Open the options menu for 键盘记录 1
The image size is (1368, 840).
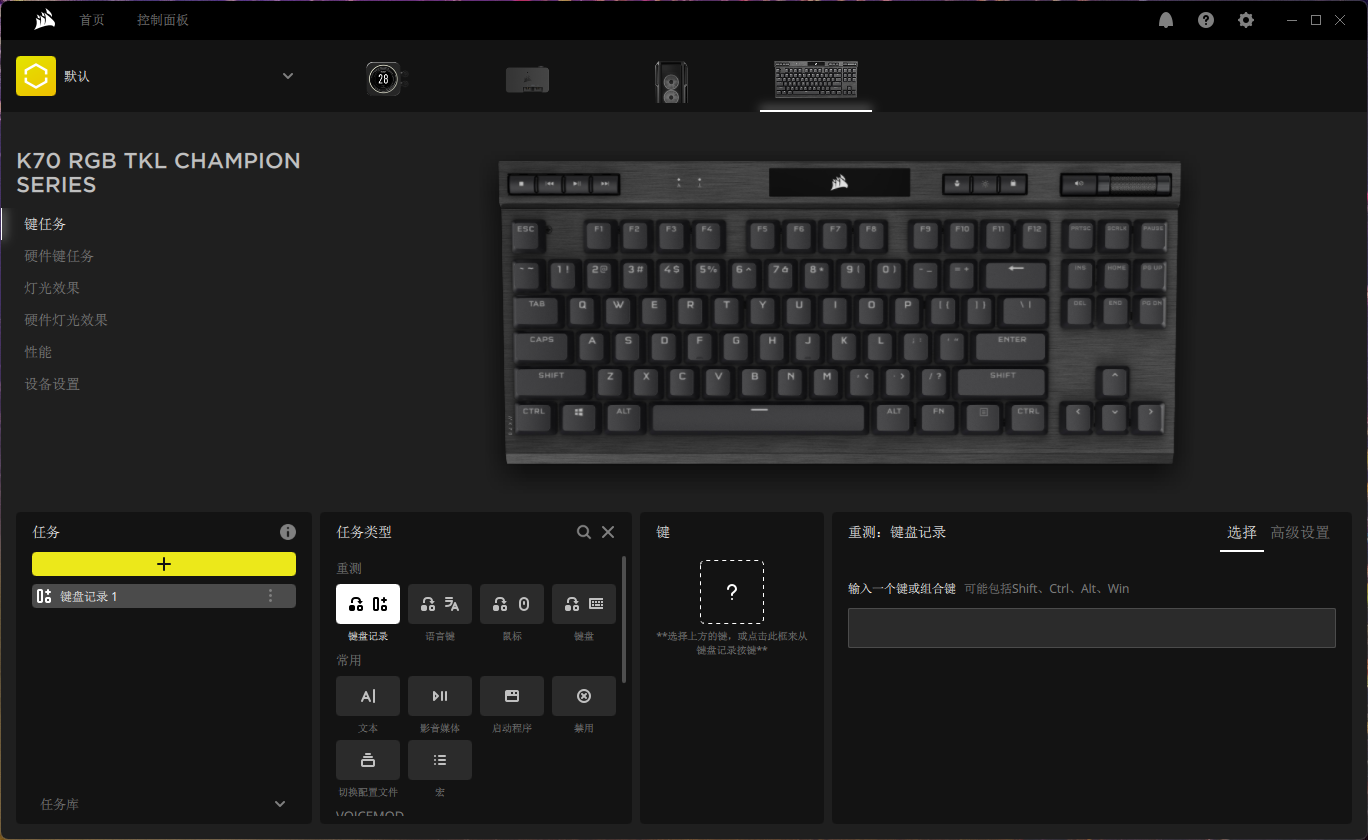pos(270,596)
